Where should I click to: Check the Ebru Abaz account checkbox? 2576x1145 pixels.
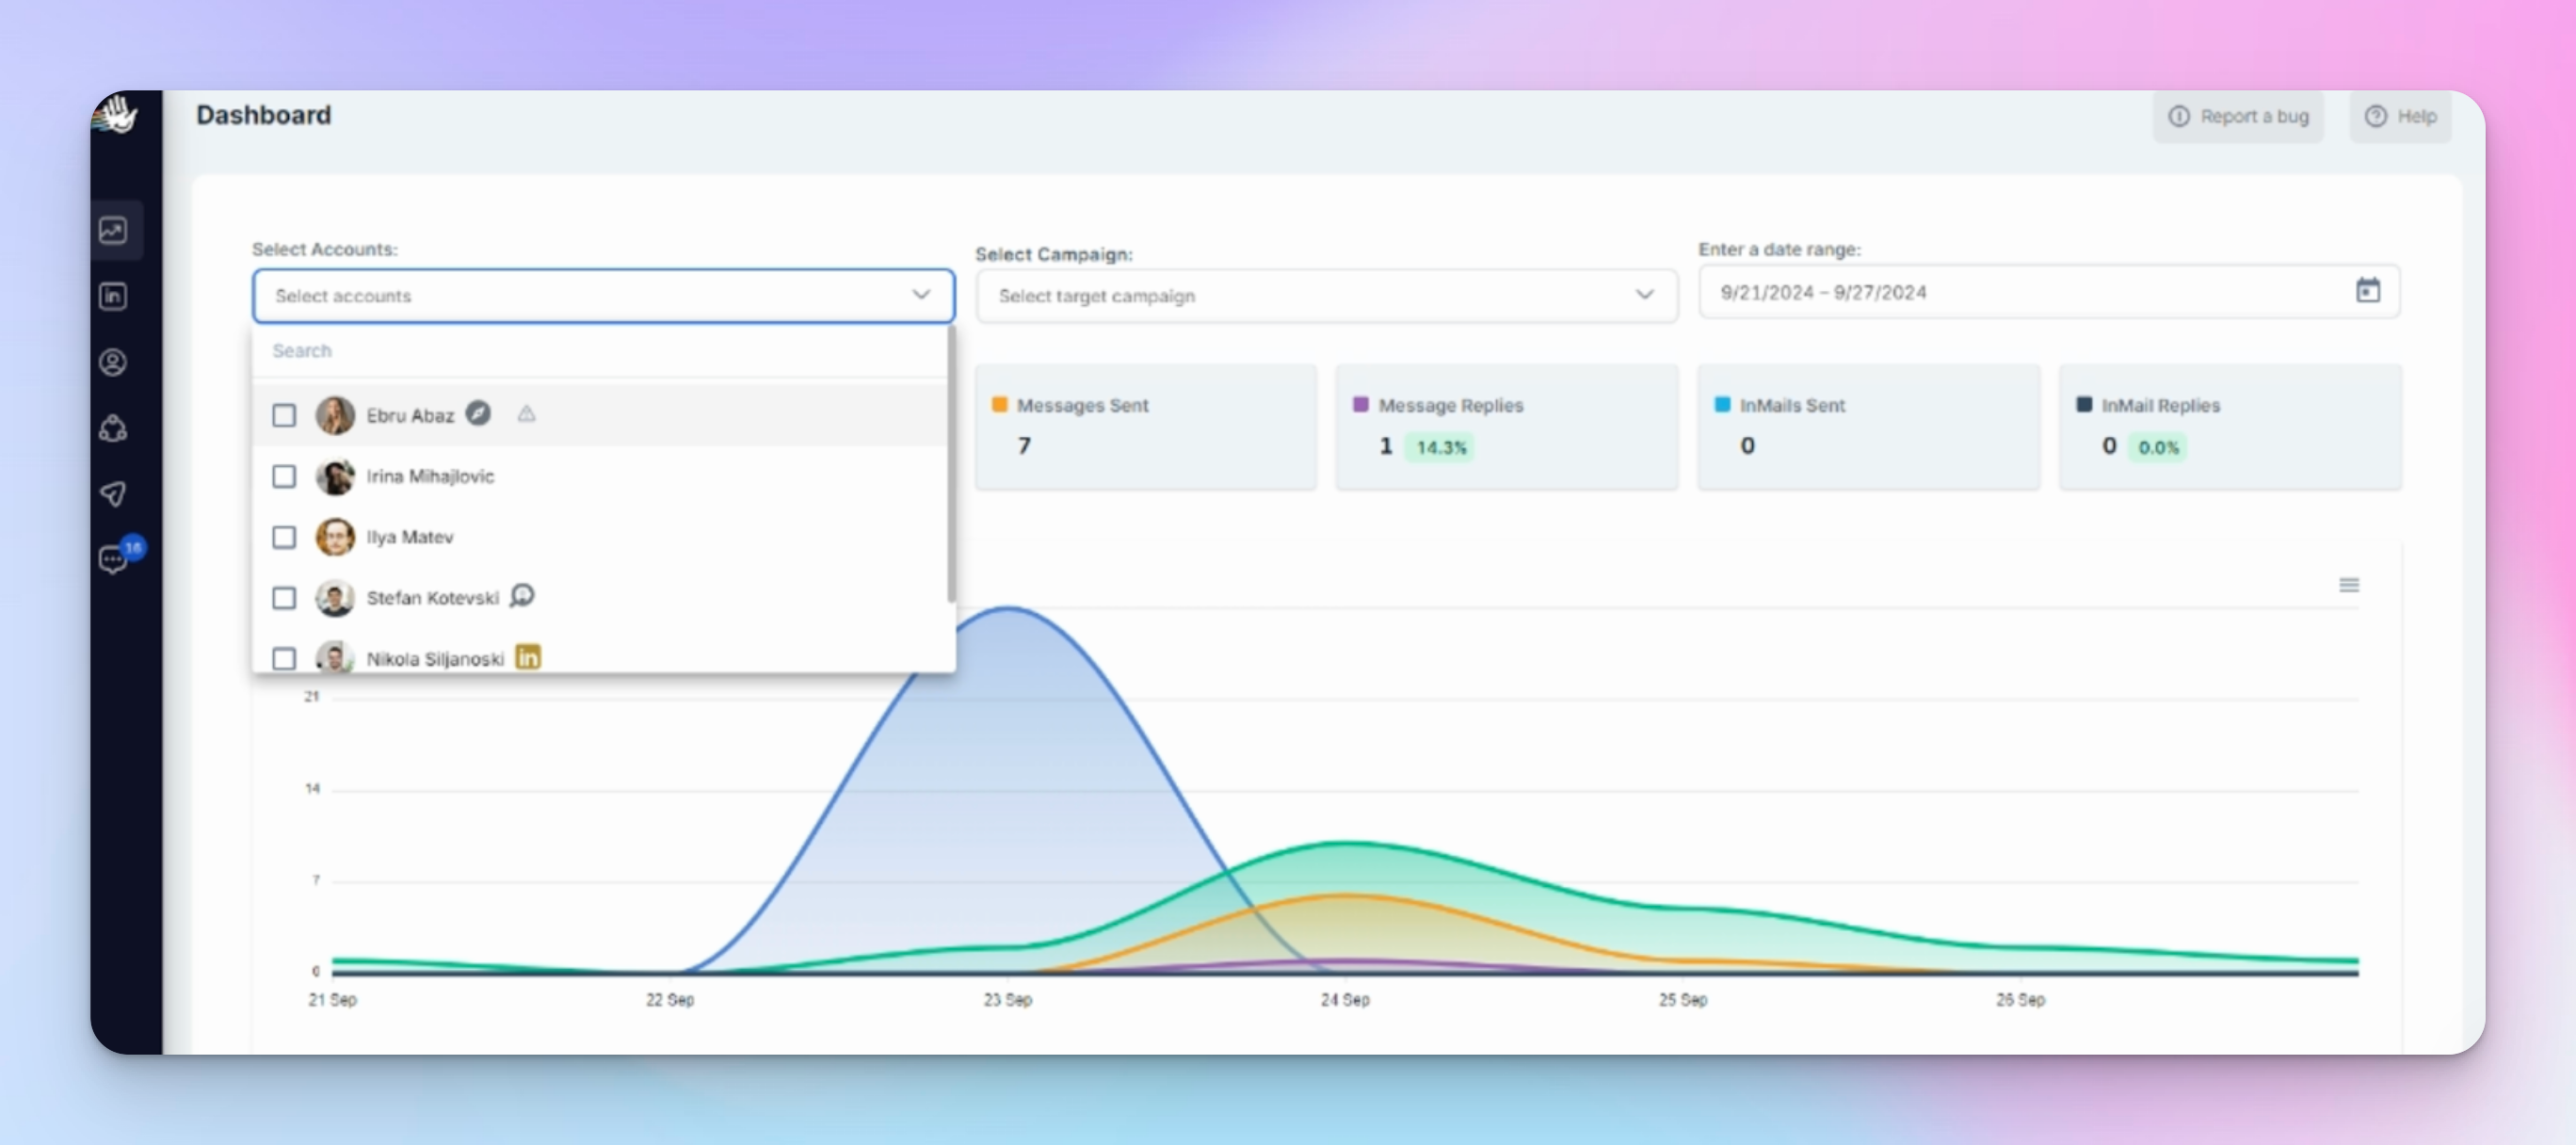click(284, 415)
